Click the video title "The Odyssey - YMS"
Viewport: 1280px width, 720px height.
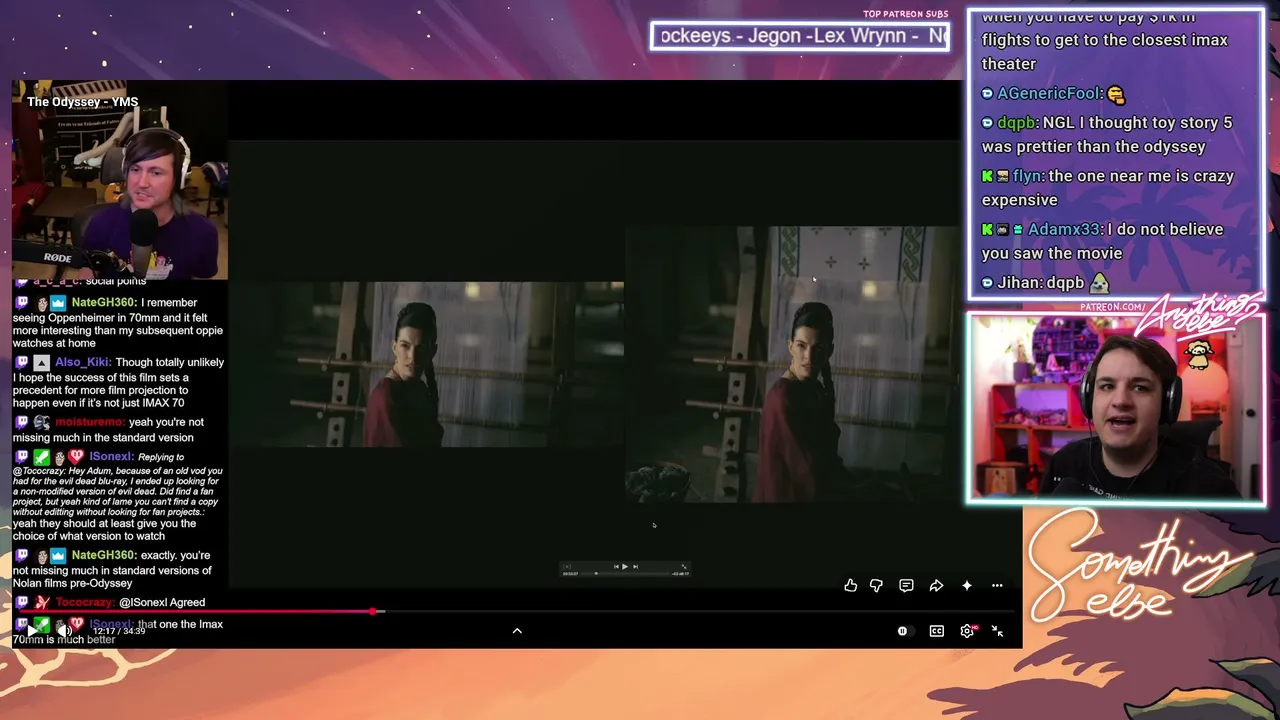83,102
